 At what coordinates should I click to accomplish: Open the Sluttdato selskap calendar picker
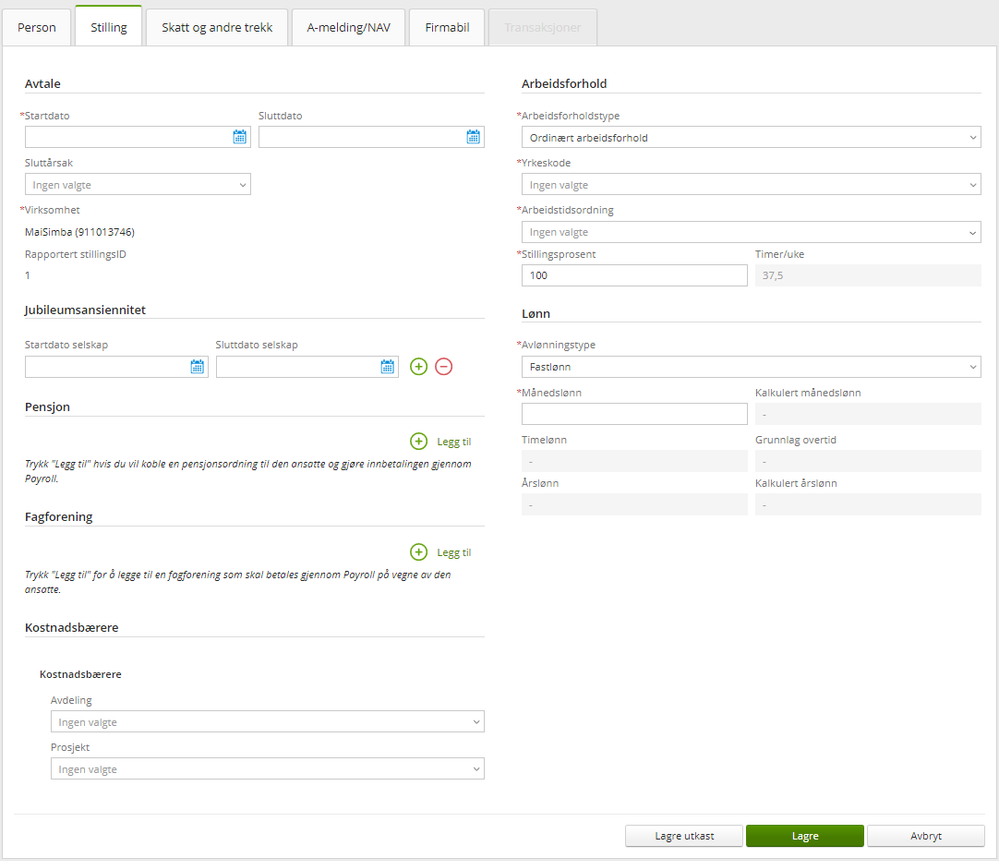388,367
